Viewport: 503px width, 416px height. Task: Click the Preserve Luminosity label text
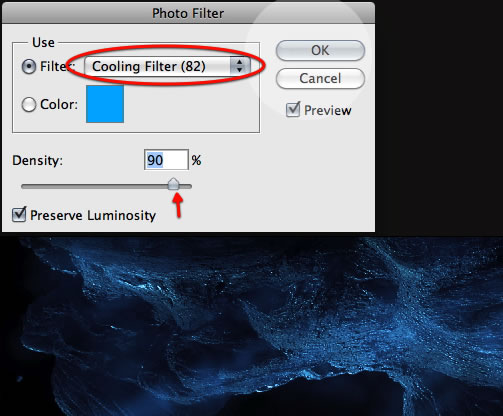(93, 215)
